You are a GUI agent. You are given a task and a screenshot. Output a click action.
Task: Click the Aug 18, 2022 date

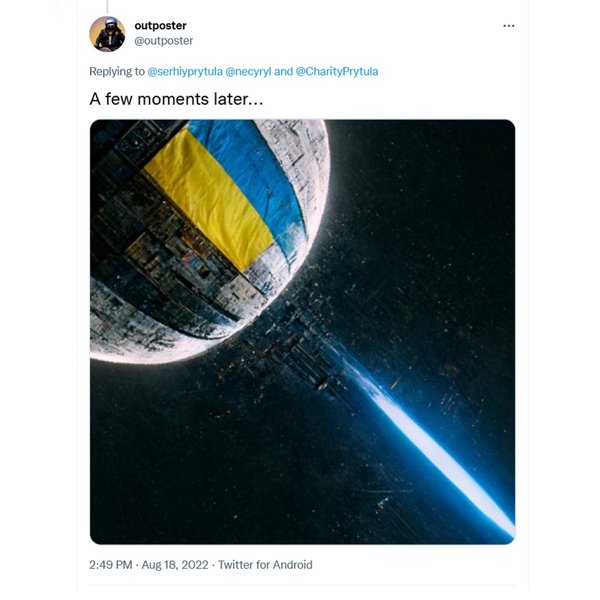tap(175, 565)
